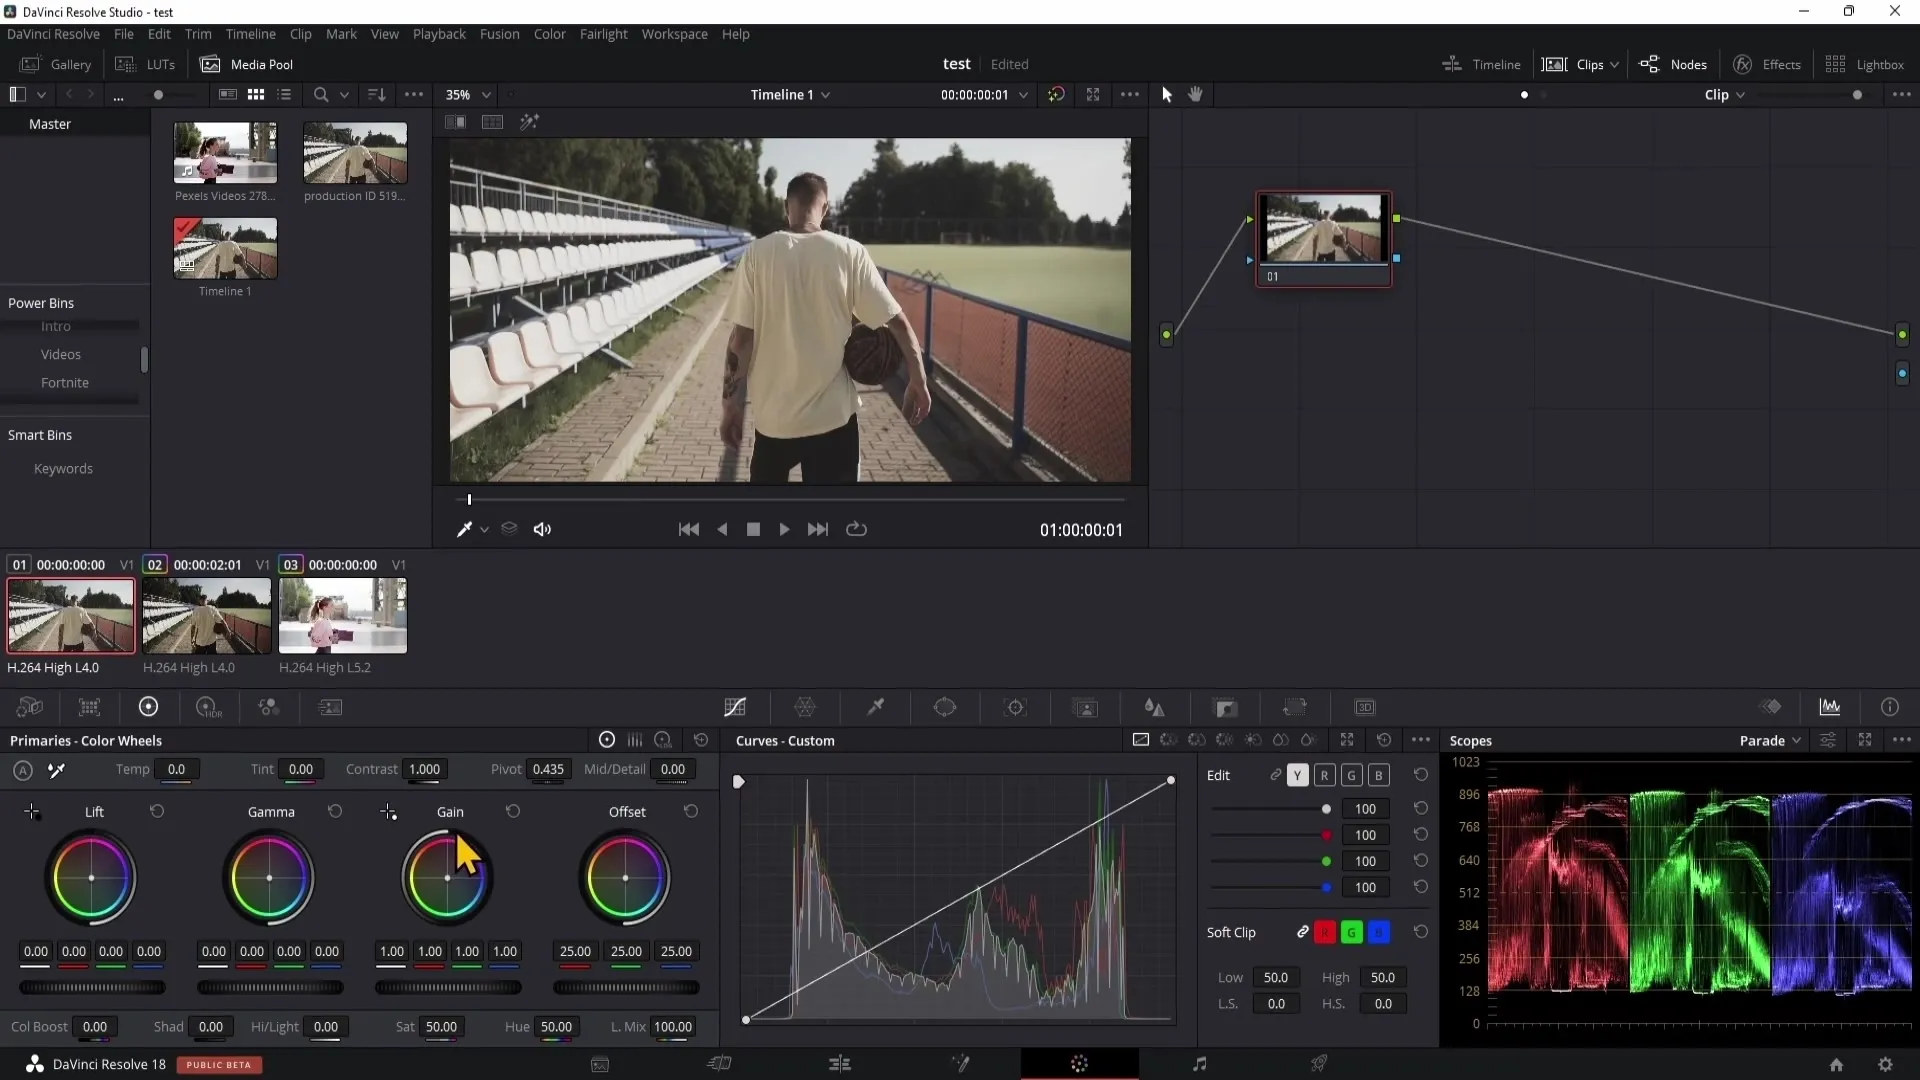The width and height of the screenshot is (1920, 1080).
Task: Select the Color Curves tool icon
Action: pyautogui.click(x=737, y=708)
